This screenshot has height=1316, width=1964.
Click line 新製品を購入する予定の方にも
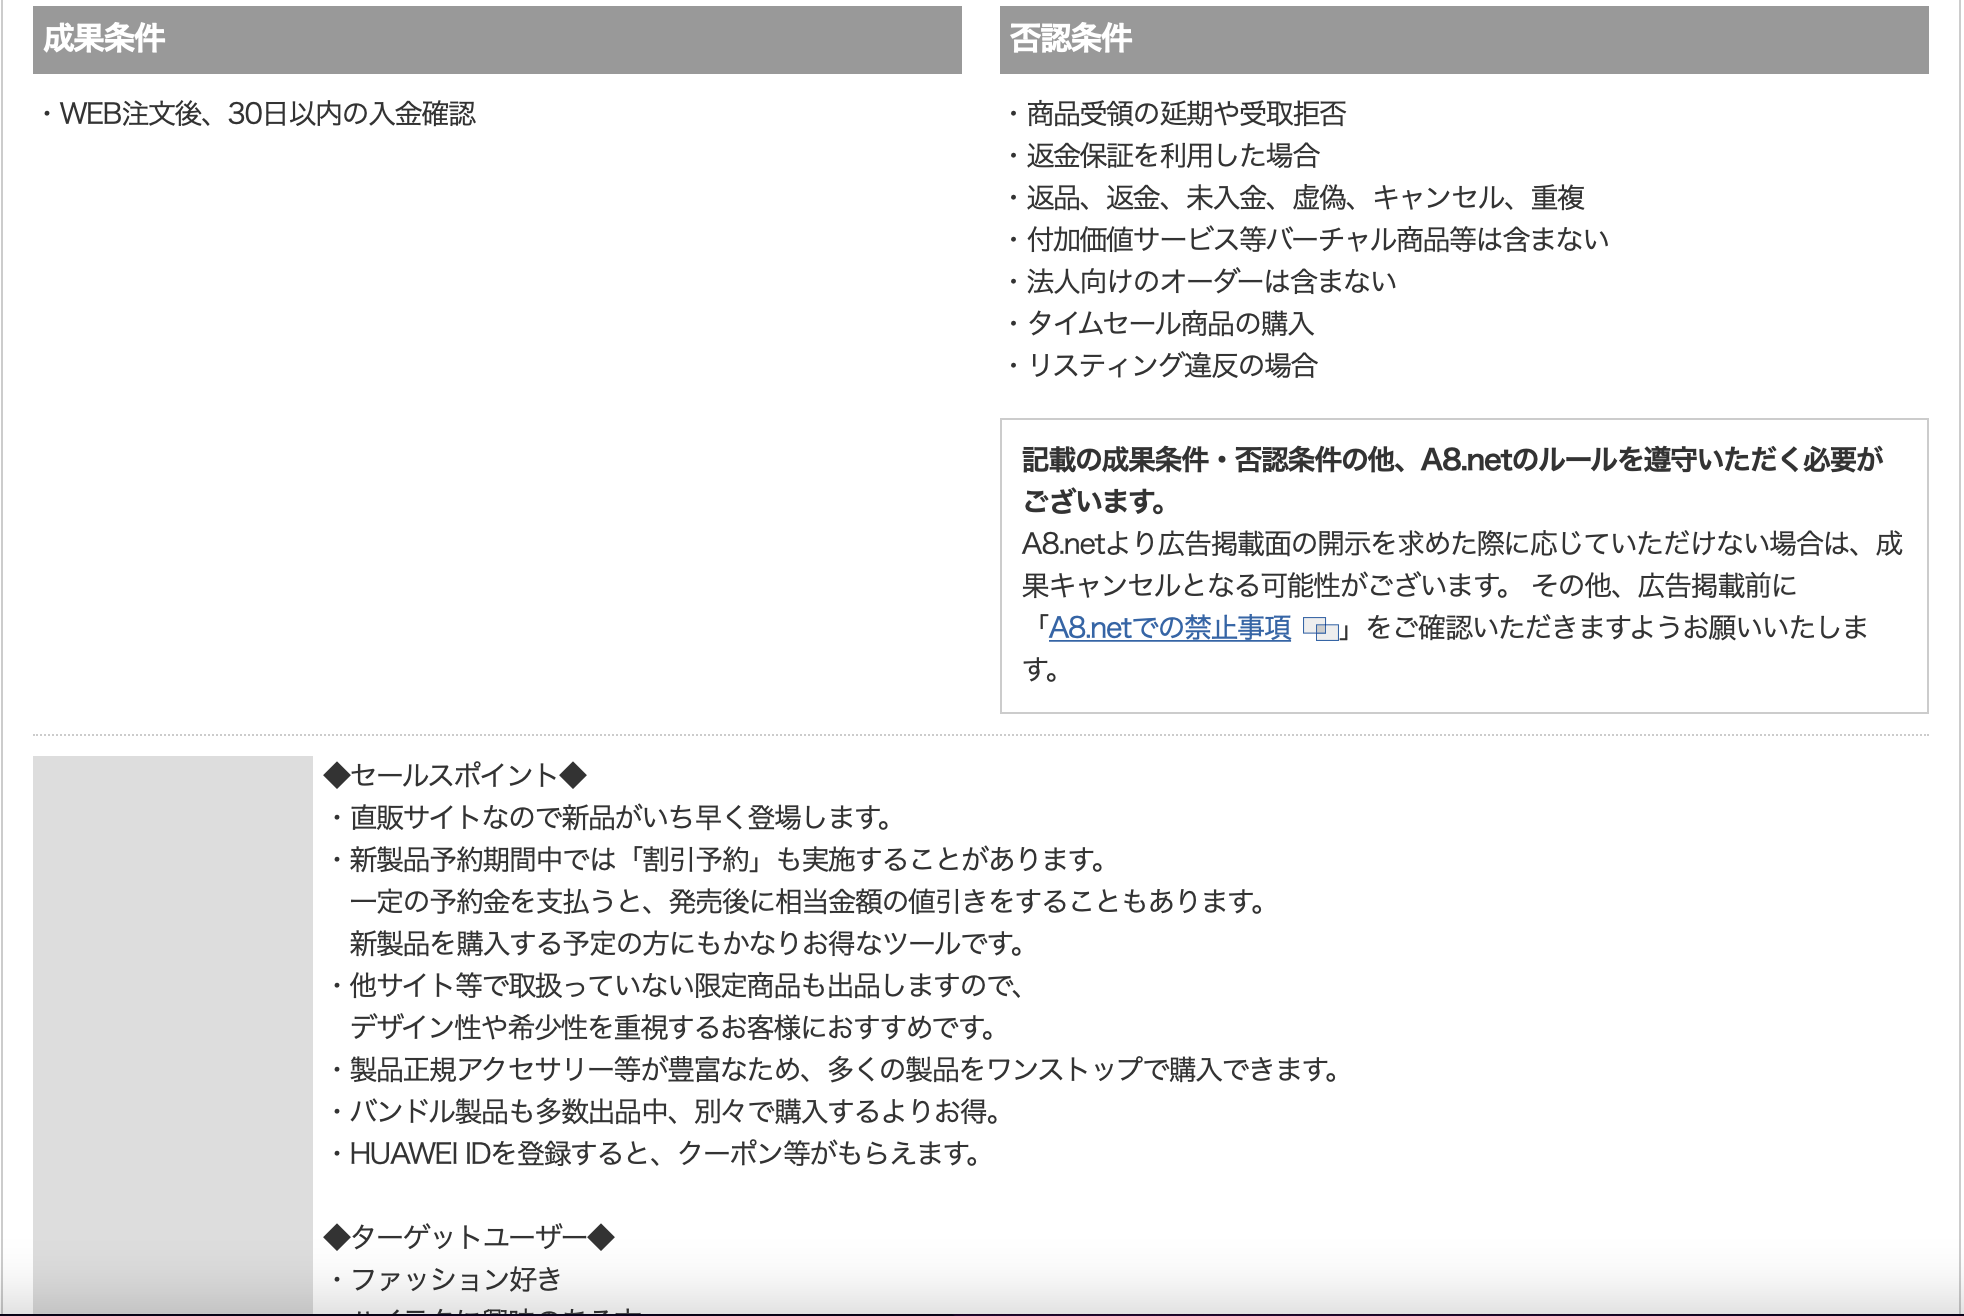(x=690, y=944)
